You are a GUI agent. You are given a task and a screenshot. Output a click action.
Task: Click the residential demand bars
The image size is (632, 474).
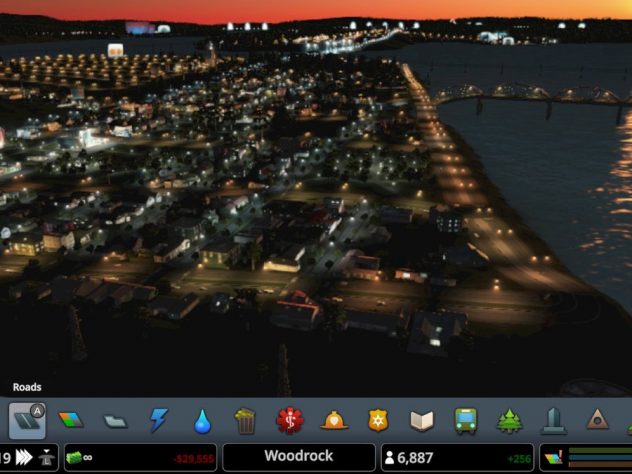pyautogui.click(x=600, y=450)
